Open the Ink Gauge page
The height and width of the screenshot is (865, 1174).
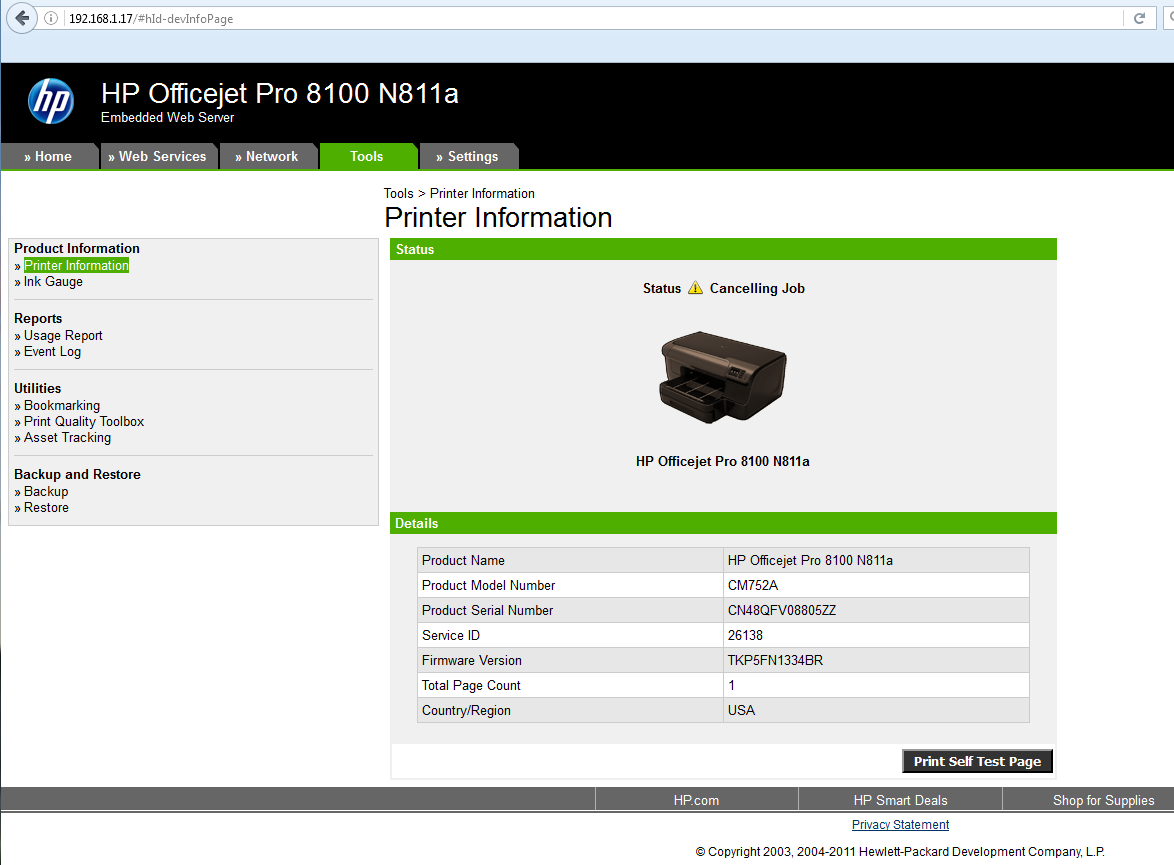[53, 282]
